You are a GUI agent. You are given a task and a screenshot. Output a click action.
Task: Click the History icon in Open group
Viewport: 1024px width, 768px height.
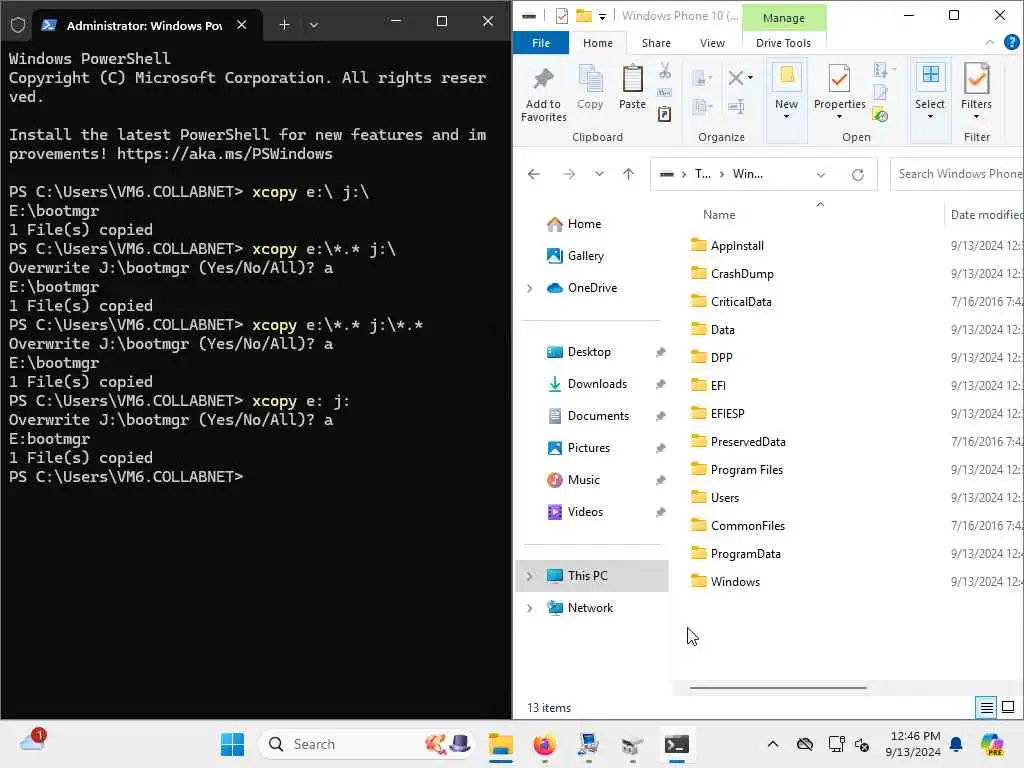click(880, 116)
